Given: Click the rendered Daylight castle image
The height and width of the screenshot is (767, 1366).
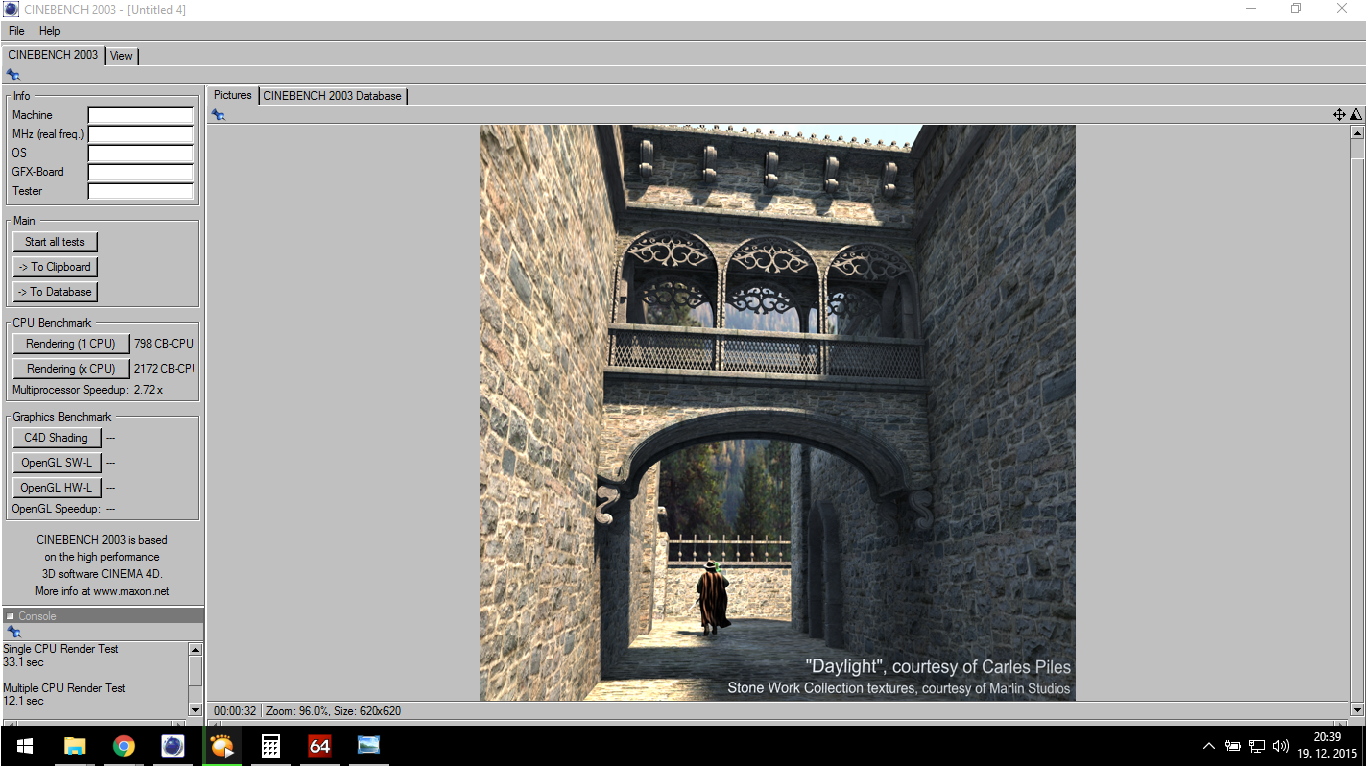Looking at the screenshot, I should [778, 413].
